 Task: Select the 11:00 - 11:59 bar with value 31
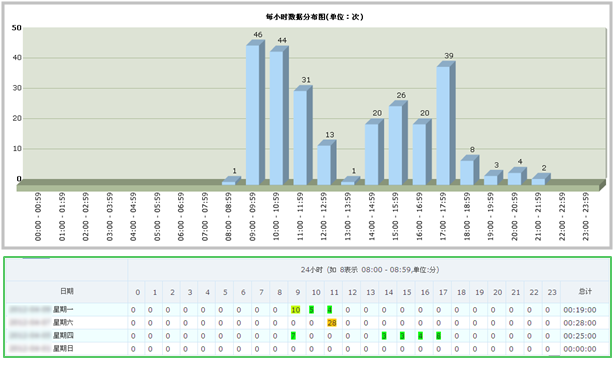303,135
